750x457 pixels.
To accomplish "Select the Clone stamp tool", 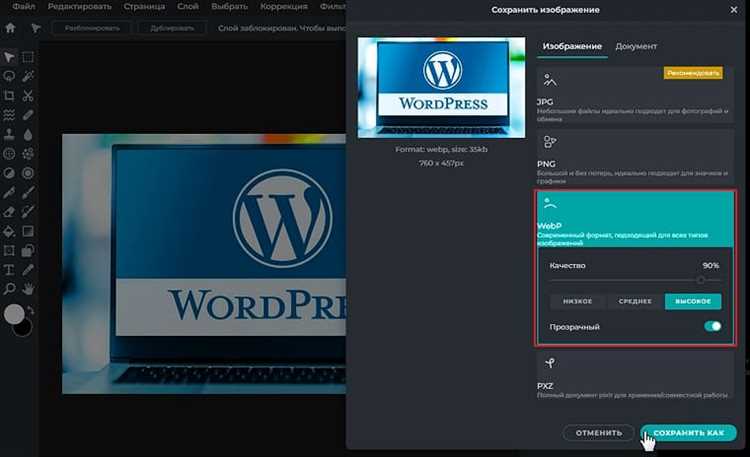I will [x=9, y=134].
